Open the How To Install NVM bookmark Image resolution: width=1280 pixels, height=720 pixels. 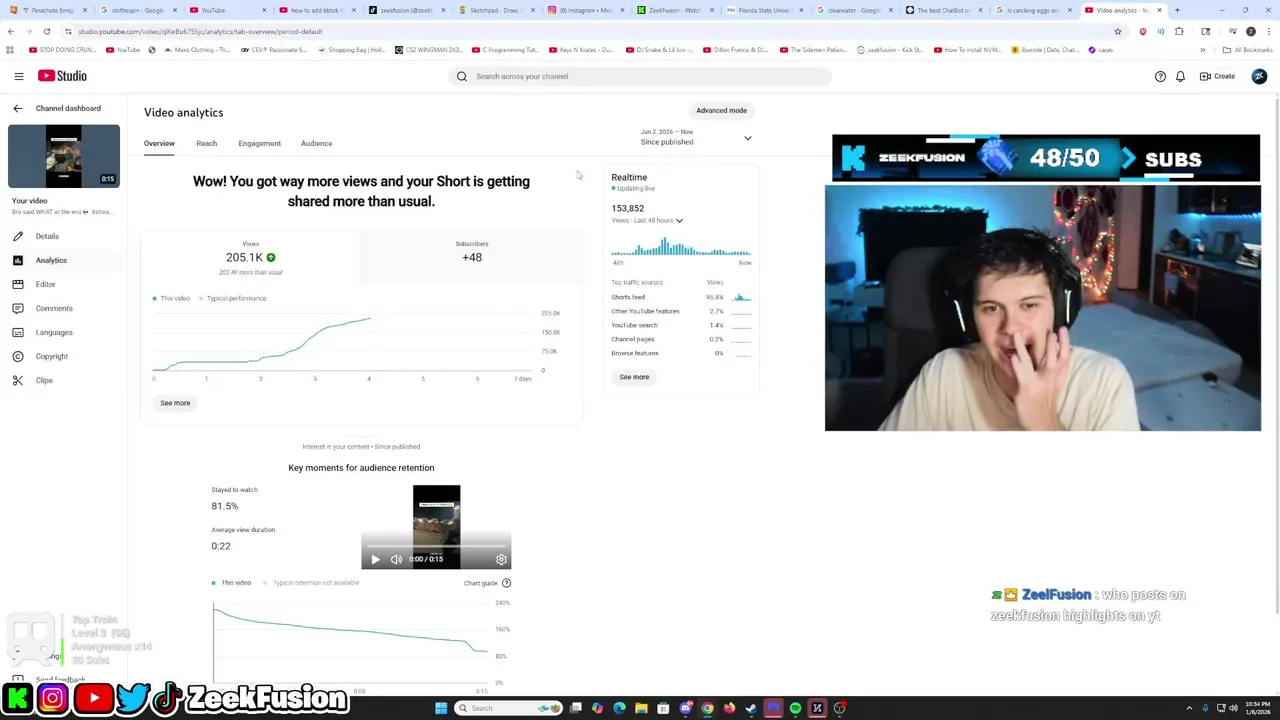(x=965, y=50)
